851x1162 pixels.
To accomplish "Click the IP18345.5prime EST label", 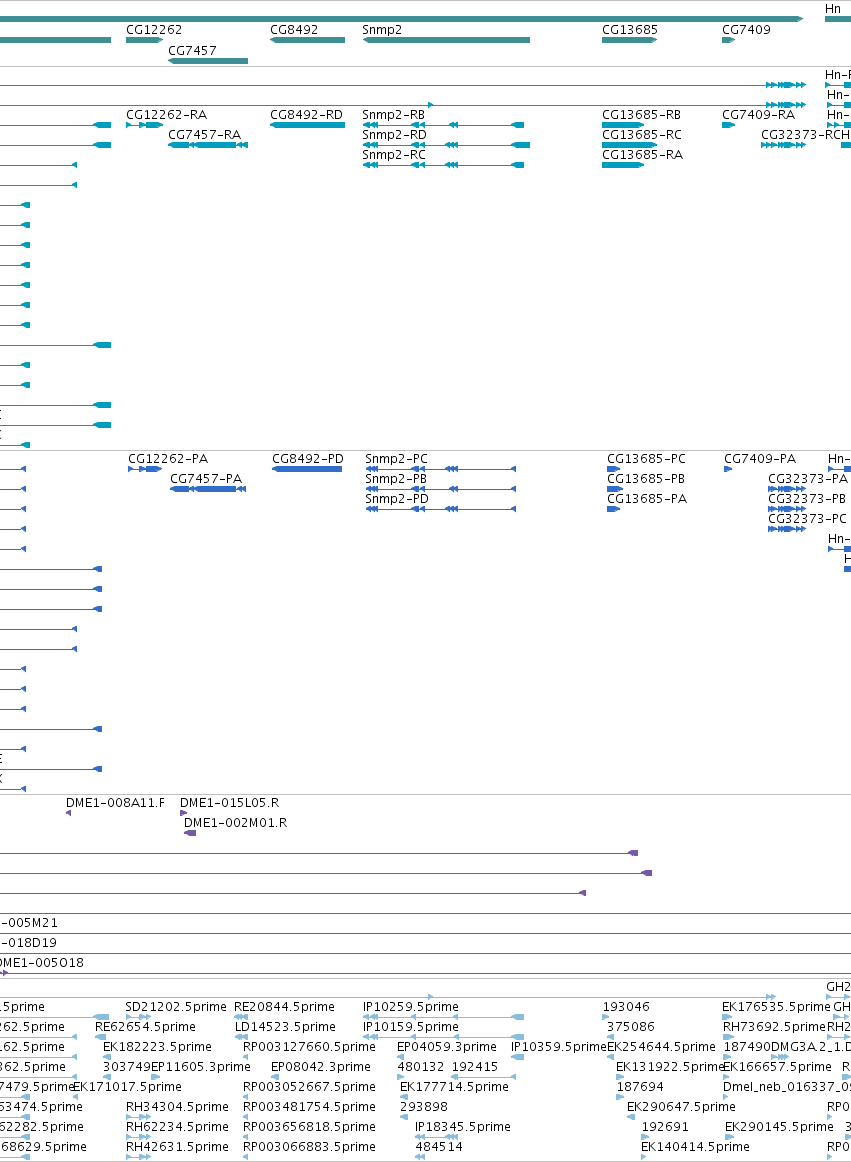I will [x=463, y=1127].
